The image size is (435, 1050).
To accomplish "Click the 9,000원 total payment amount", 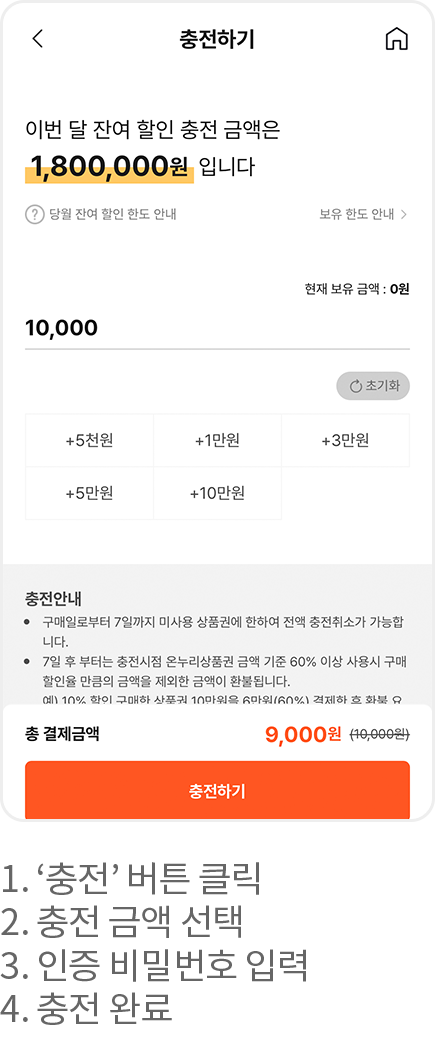I will [303, 735].
